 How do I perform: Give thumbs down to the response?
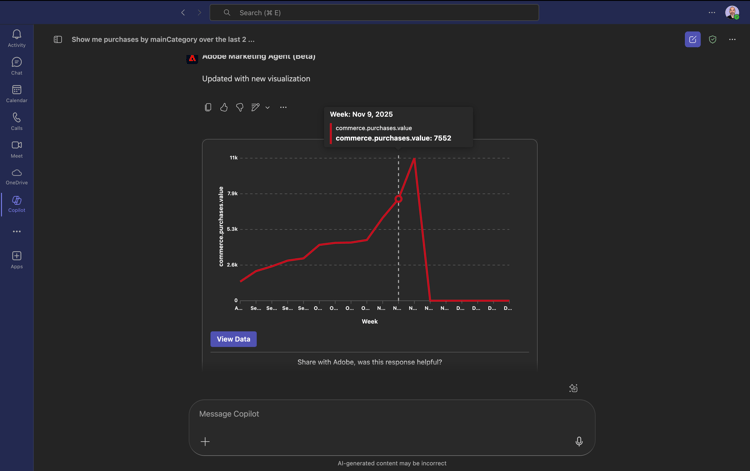tap(240, 107)
